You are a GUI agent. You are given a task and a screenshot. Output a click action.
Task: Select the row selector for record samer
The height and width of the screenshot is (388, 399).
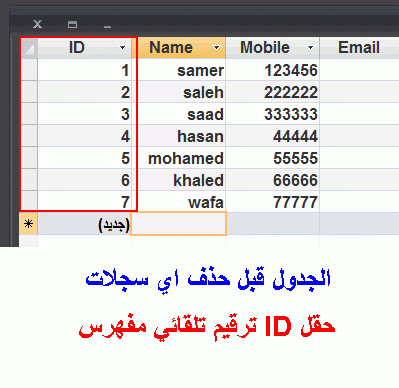coord(29,70)
